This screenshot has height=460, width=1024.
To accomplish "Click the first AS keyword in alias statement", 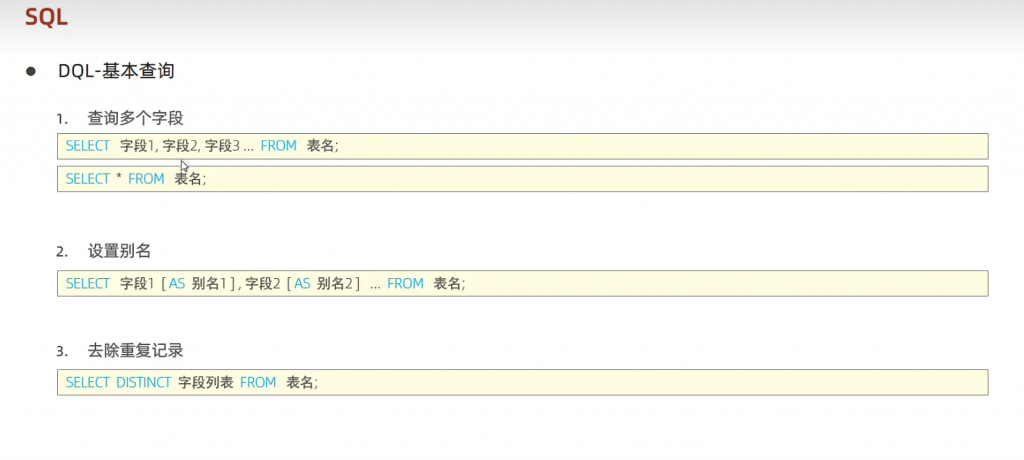I will (x=177, y=284).
